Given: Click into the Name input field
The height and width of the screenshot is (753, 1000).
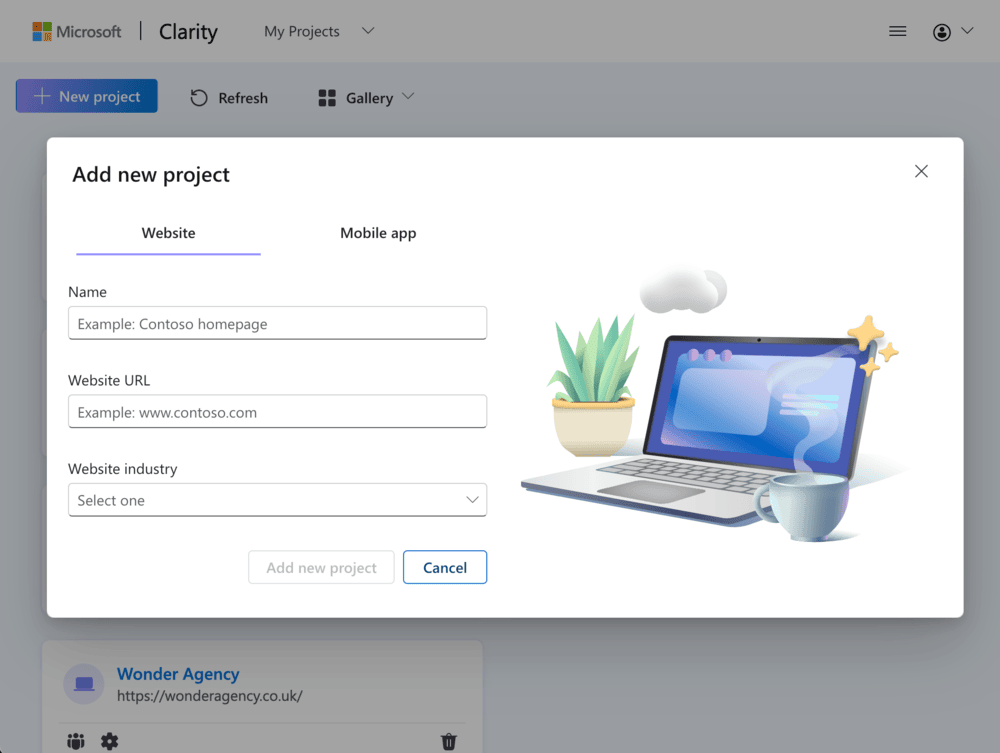Looking at the screenshot, I should (x=277, y=323).
